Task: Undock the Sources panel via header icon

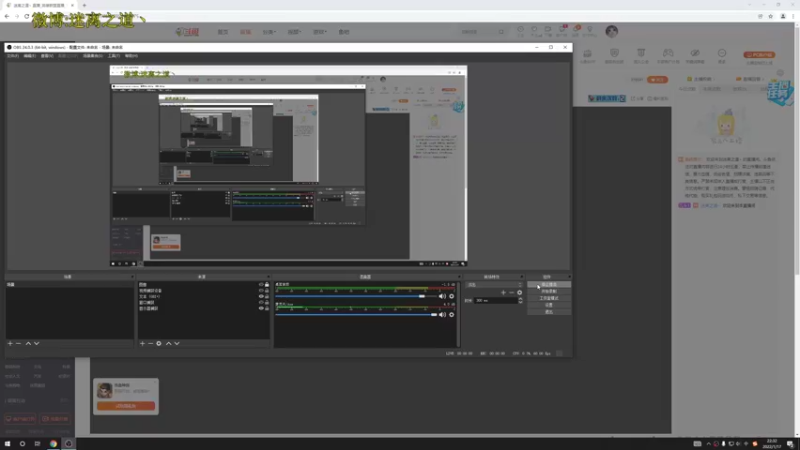Action: point(267,277)
